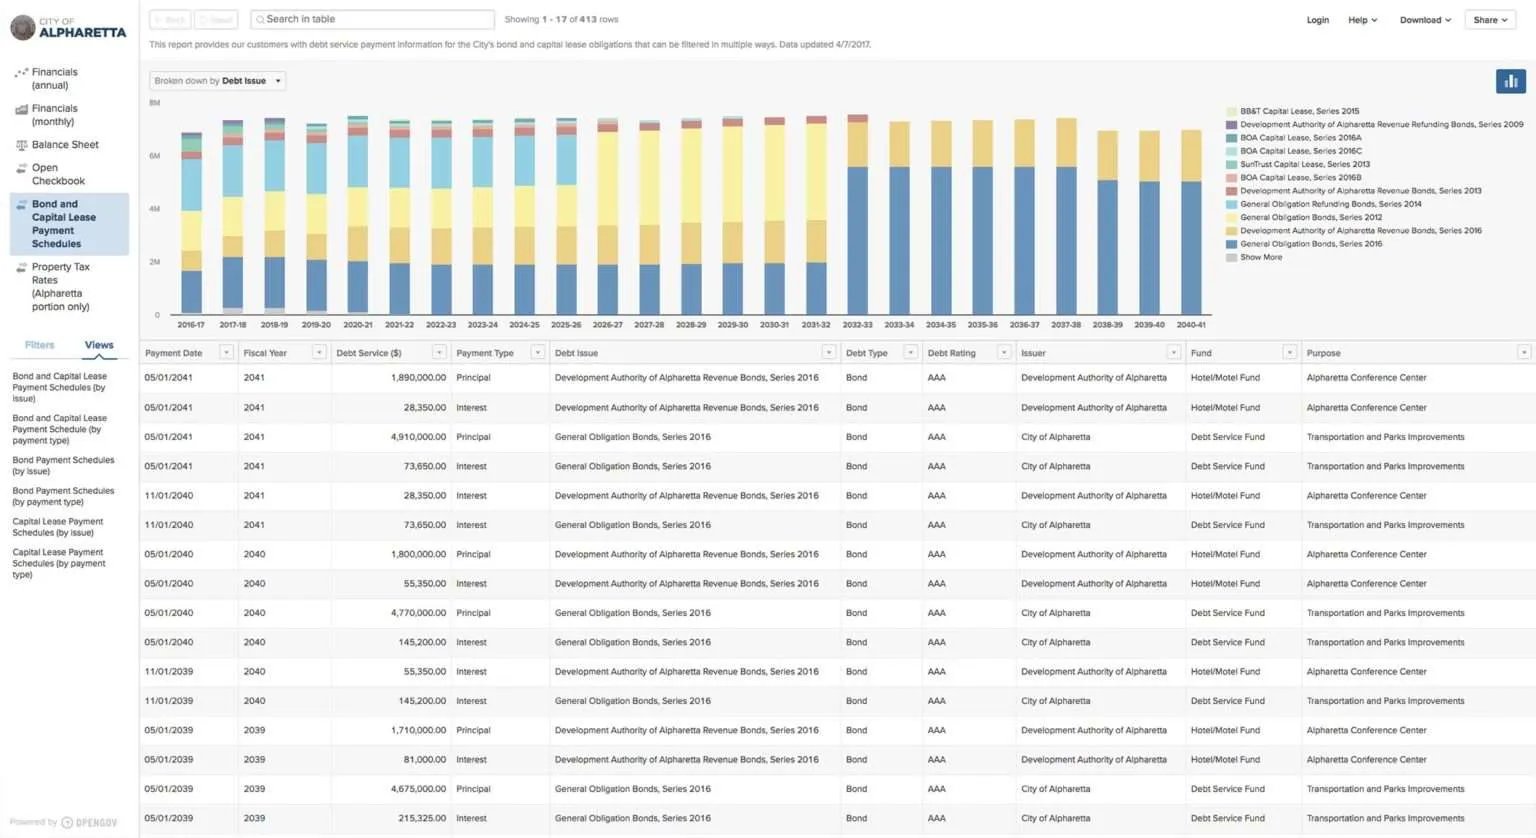Click the General Obligation Bonds, Series 2012 swatch
Screen dimensions: 1536x838
[1231, 217]
